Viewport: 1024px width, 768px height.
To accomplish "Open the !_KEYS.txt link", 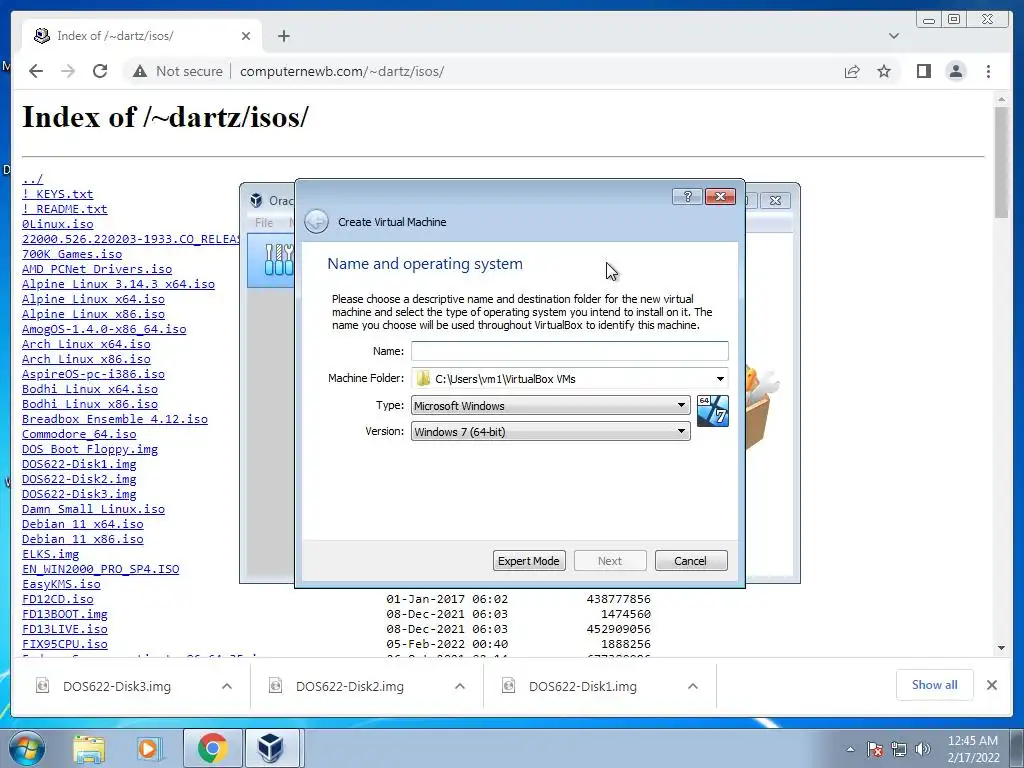I will [x=57, y=194].
